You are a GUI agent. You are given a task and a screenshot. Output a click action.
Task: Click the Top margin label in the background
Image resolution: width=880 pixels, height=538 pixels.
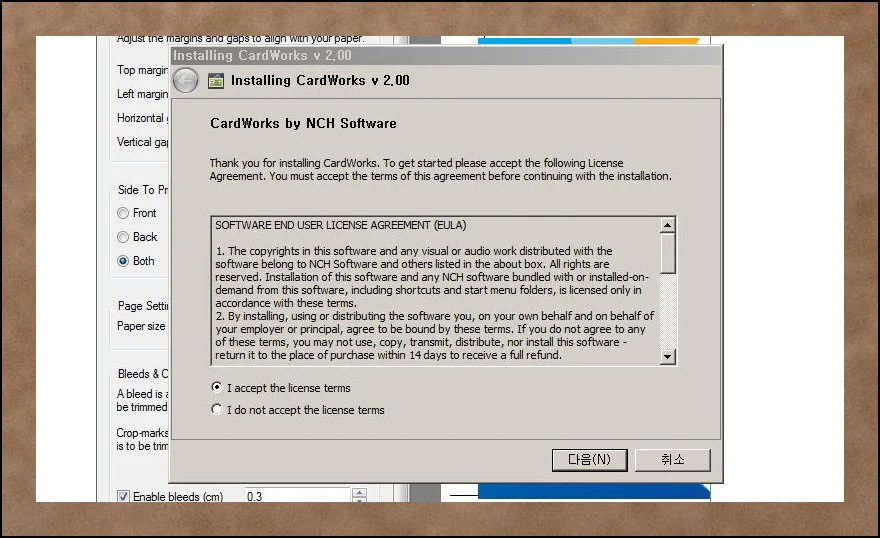[141, 70]
